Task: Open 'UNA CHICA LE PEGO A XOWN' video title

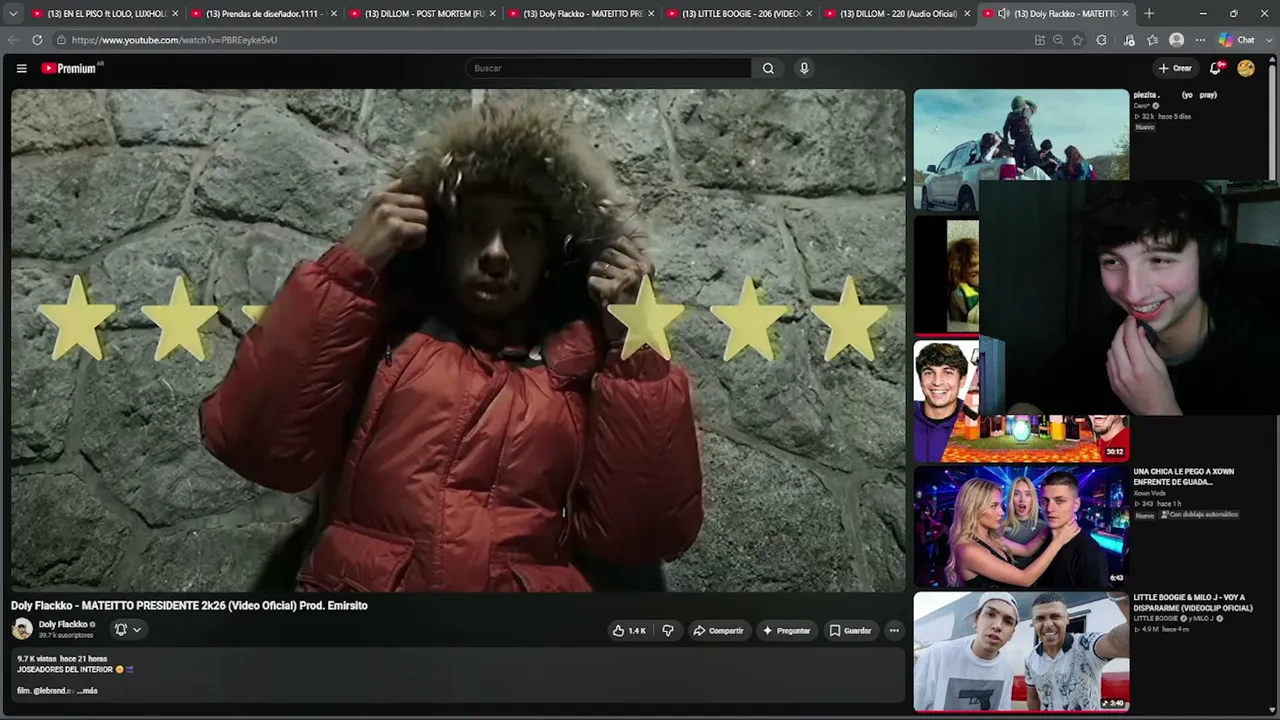Action: tap(1184, 476)
